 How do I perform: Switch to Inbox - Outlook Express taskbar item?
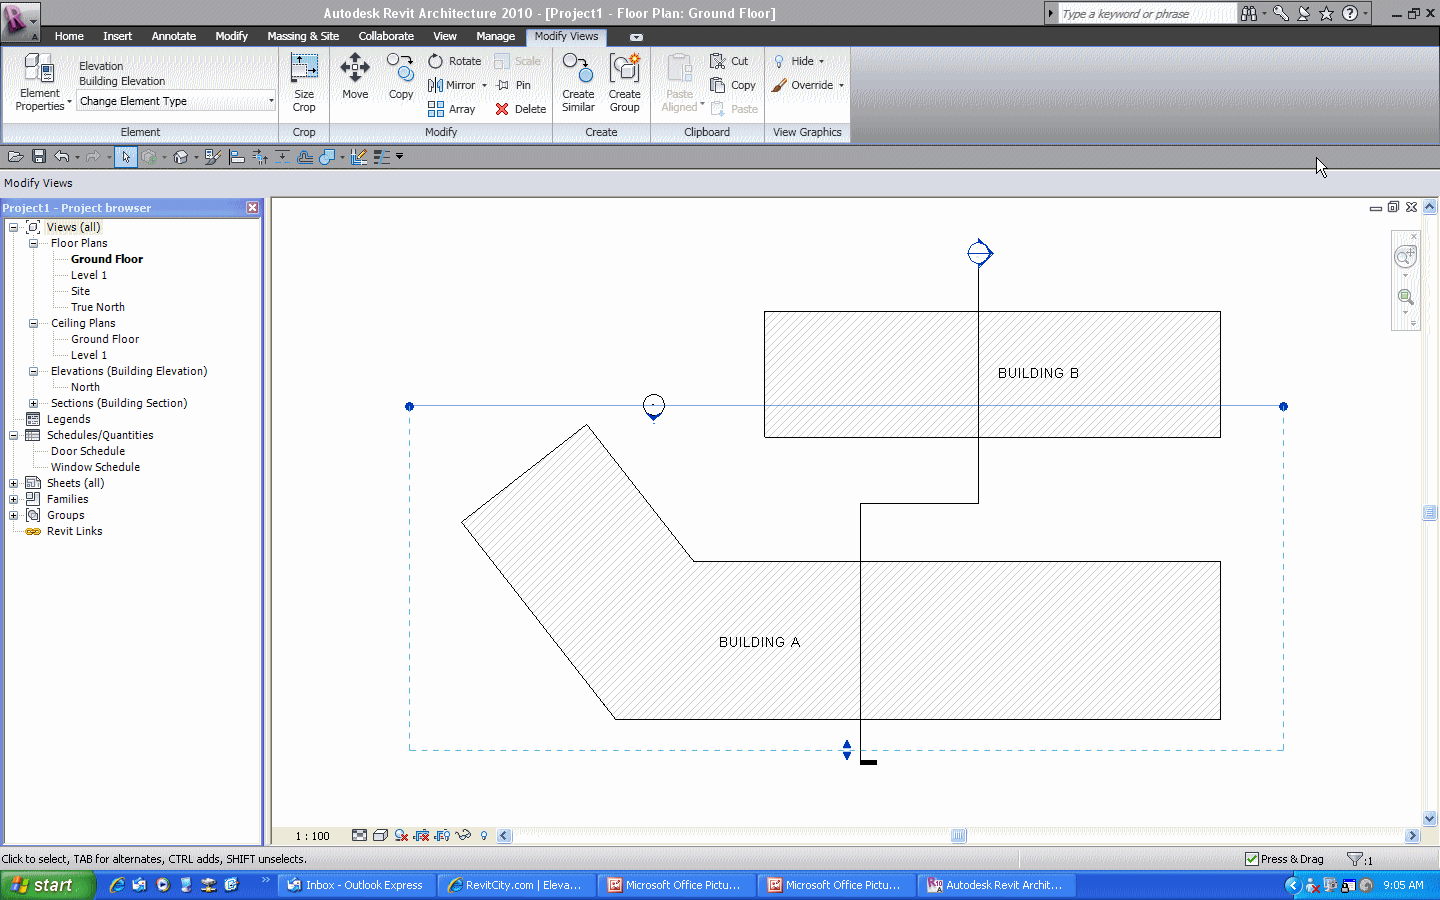(356, 885)
